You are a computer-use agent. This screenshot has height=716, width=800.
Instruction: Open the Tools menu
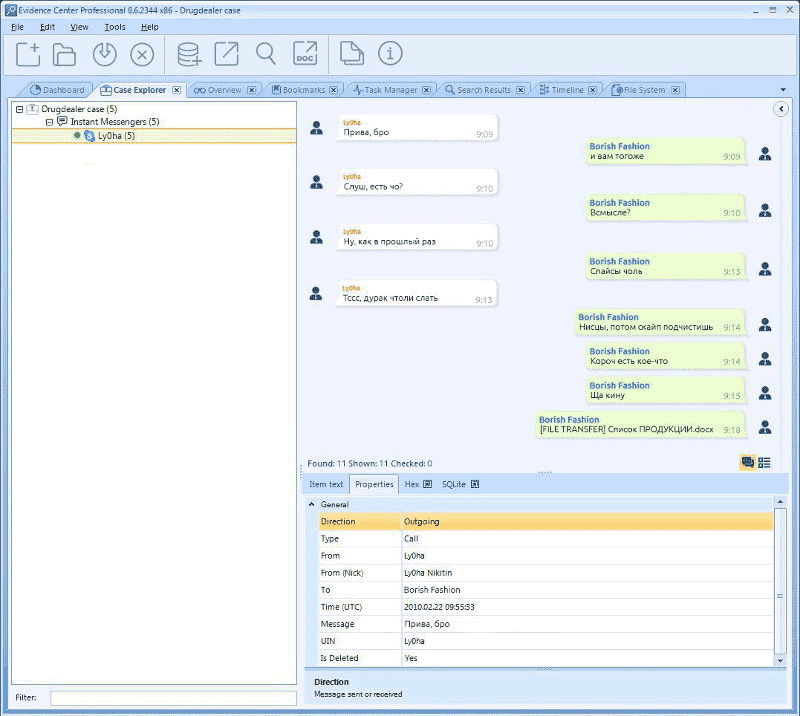[115, 27]
